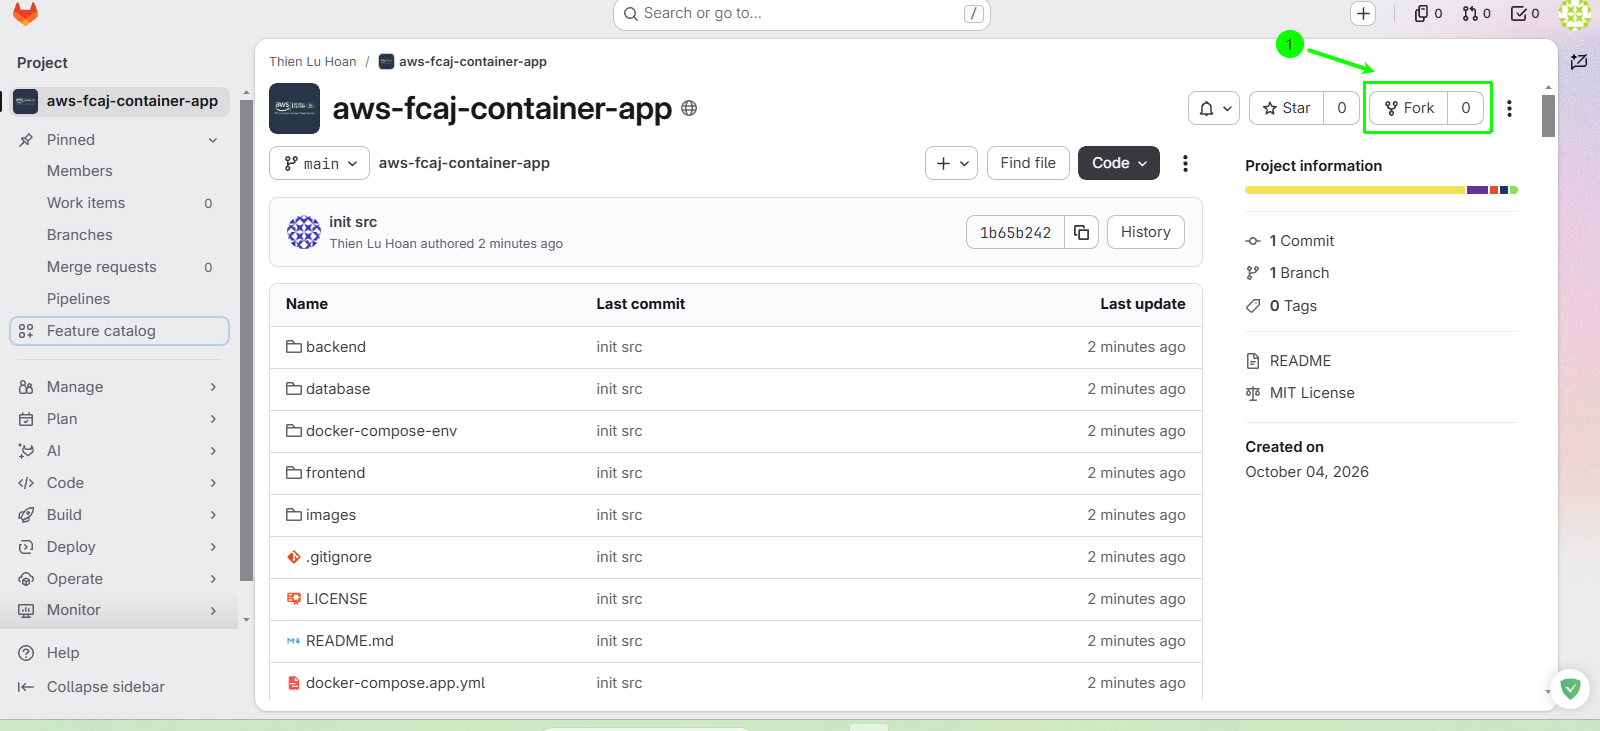Open the user avatar menu

(1574, 14)
